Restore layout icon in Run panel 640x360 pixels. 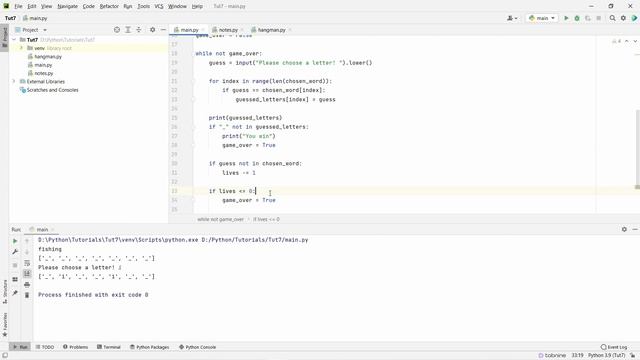(x=15, y=279)
